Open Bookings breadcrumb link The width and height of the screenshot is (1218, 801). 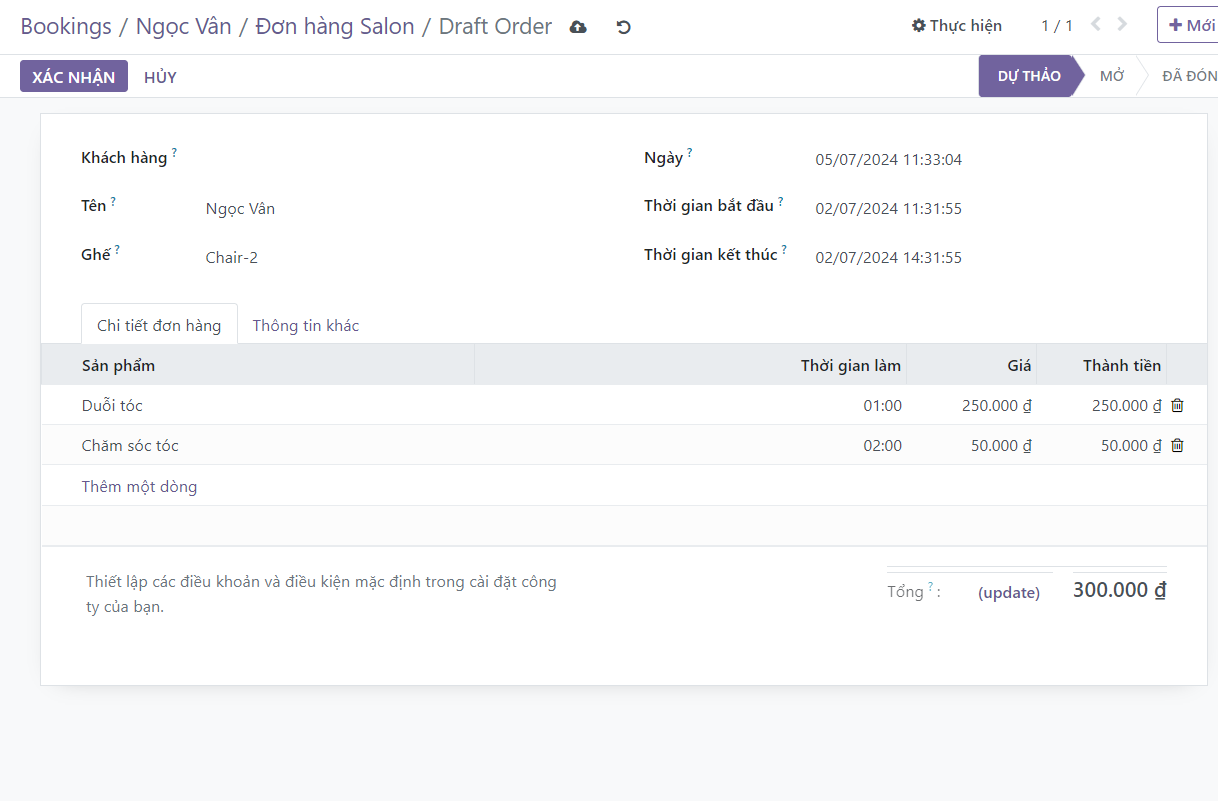[x=66, y=27]
